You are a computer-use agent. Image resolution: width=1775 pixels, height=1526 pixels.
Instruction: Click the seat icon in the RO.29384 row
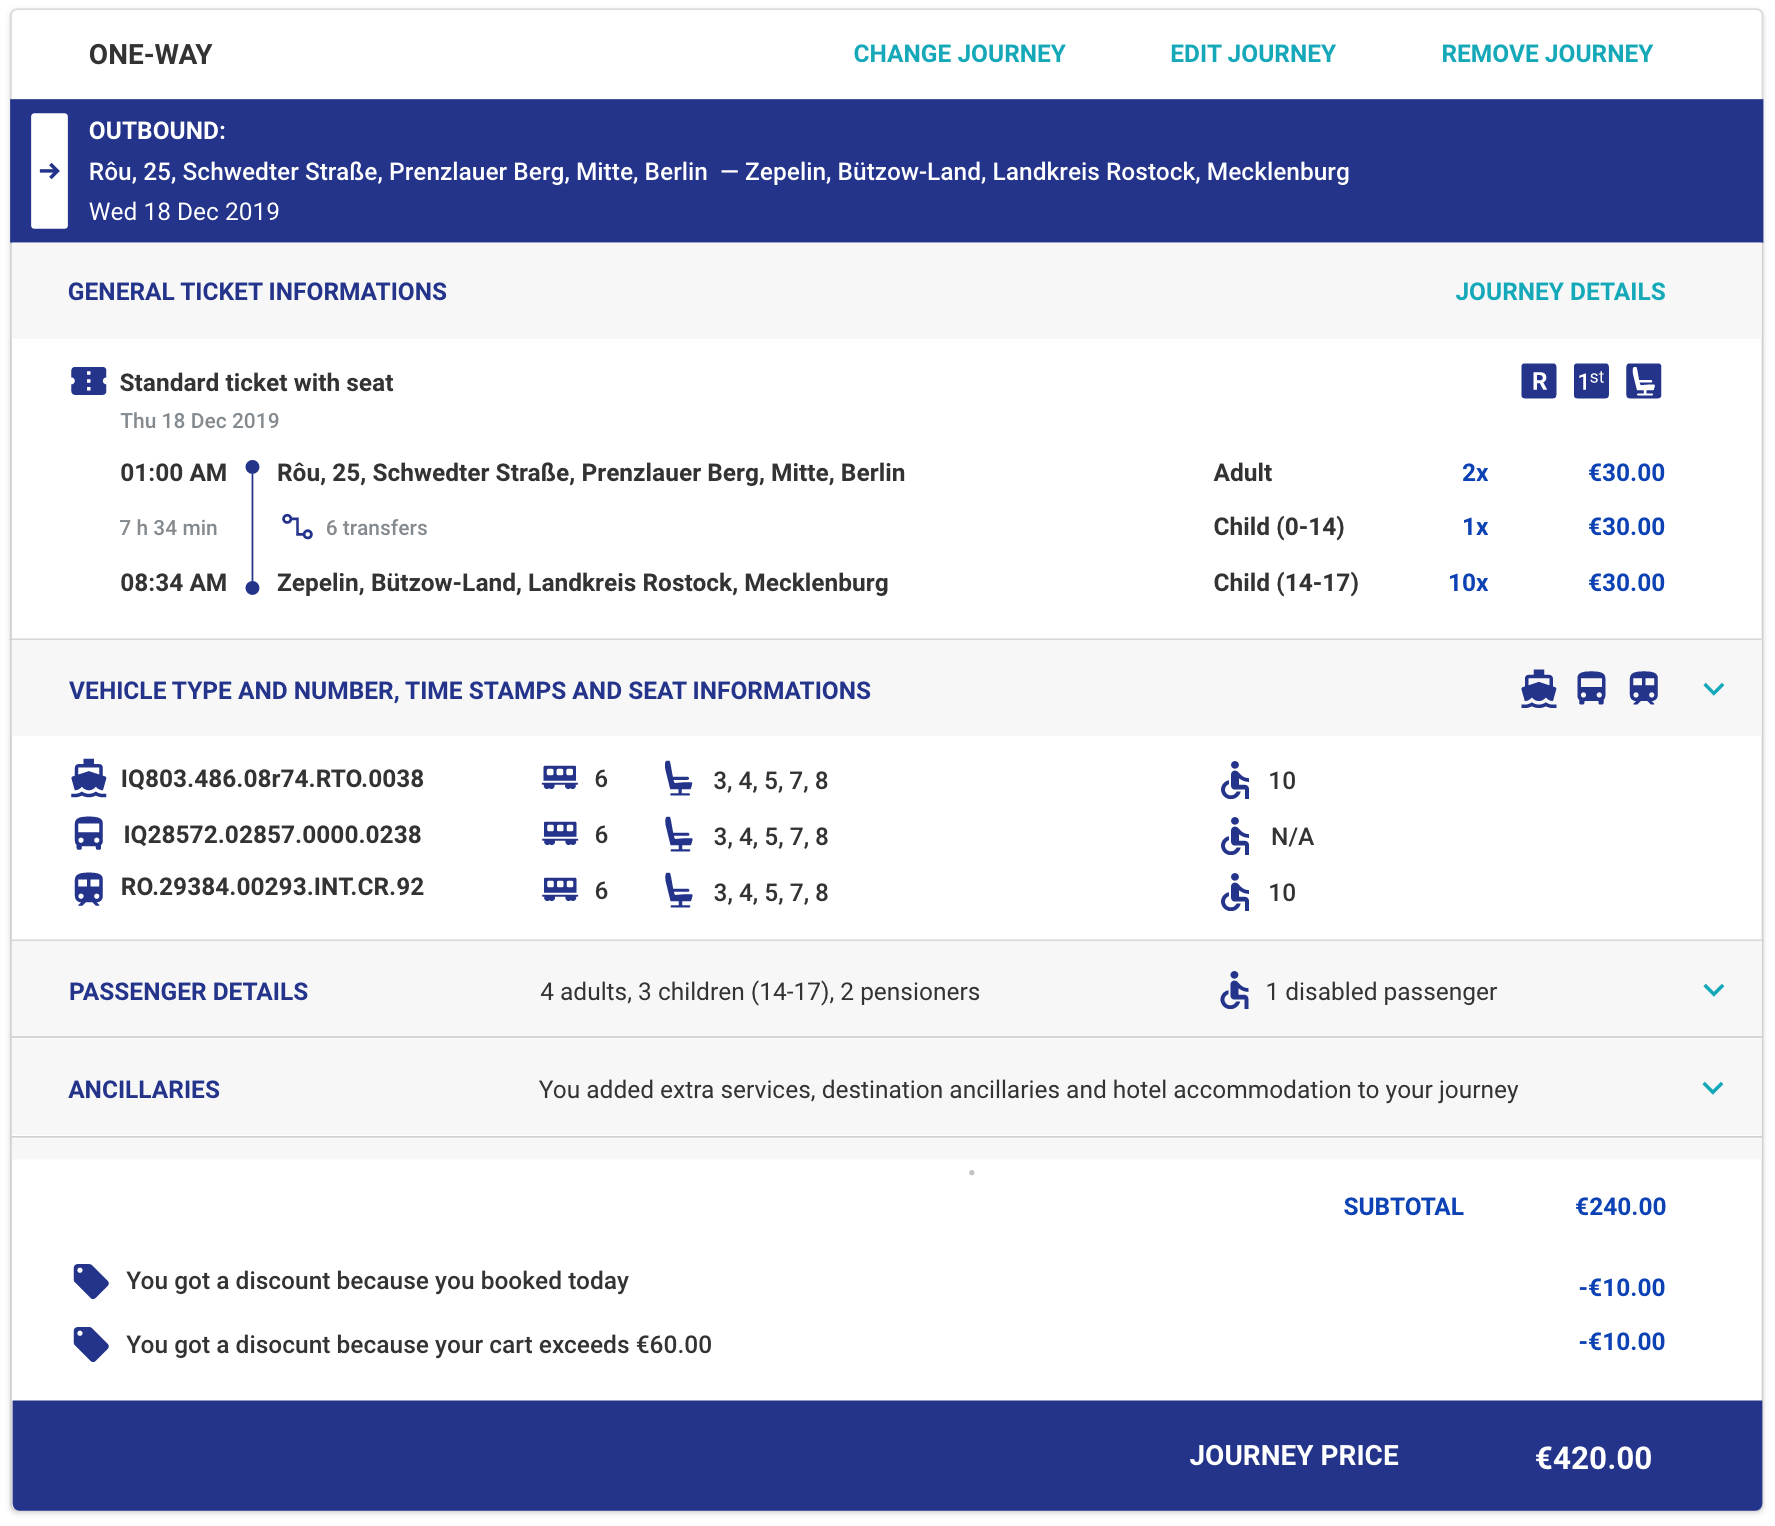pos(679,891)
